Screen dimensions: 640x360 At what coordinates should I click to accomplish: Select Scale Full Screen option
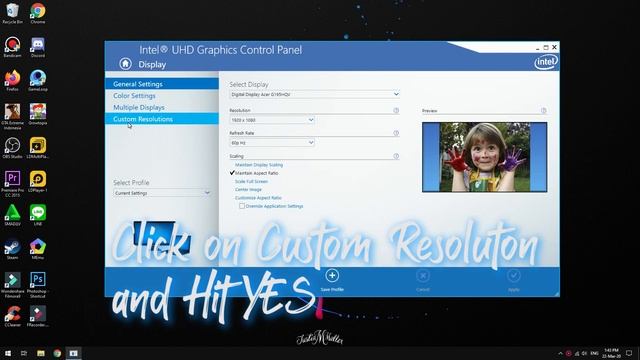[251, 181]
